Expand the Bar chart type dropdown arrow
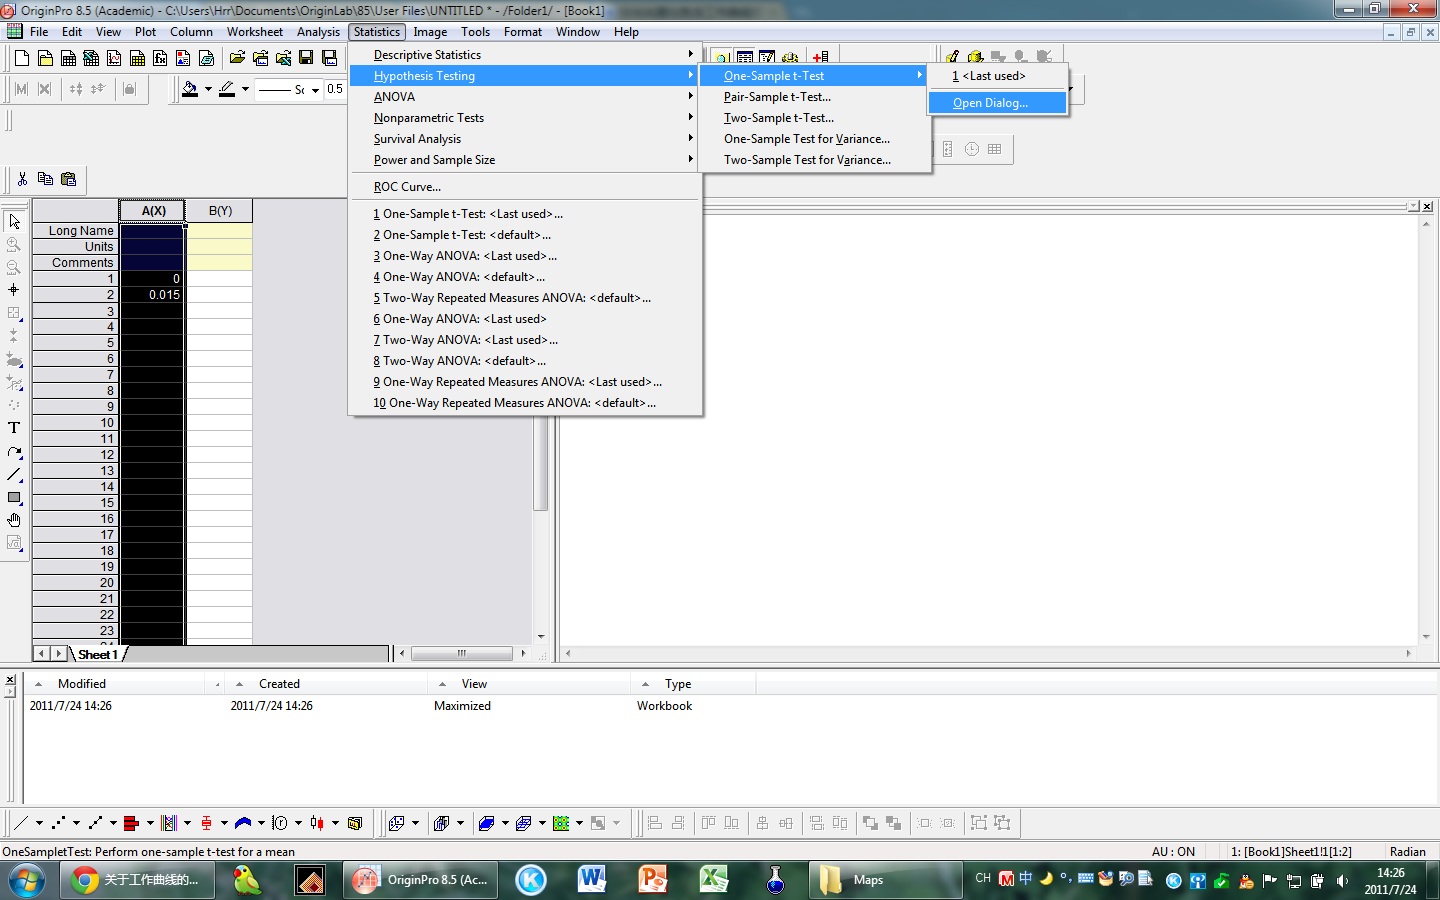This screenshot has width=1440, height=900. [x=150, y=823]
